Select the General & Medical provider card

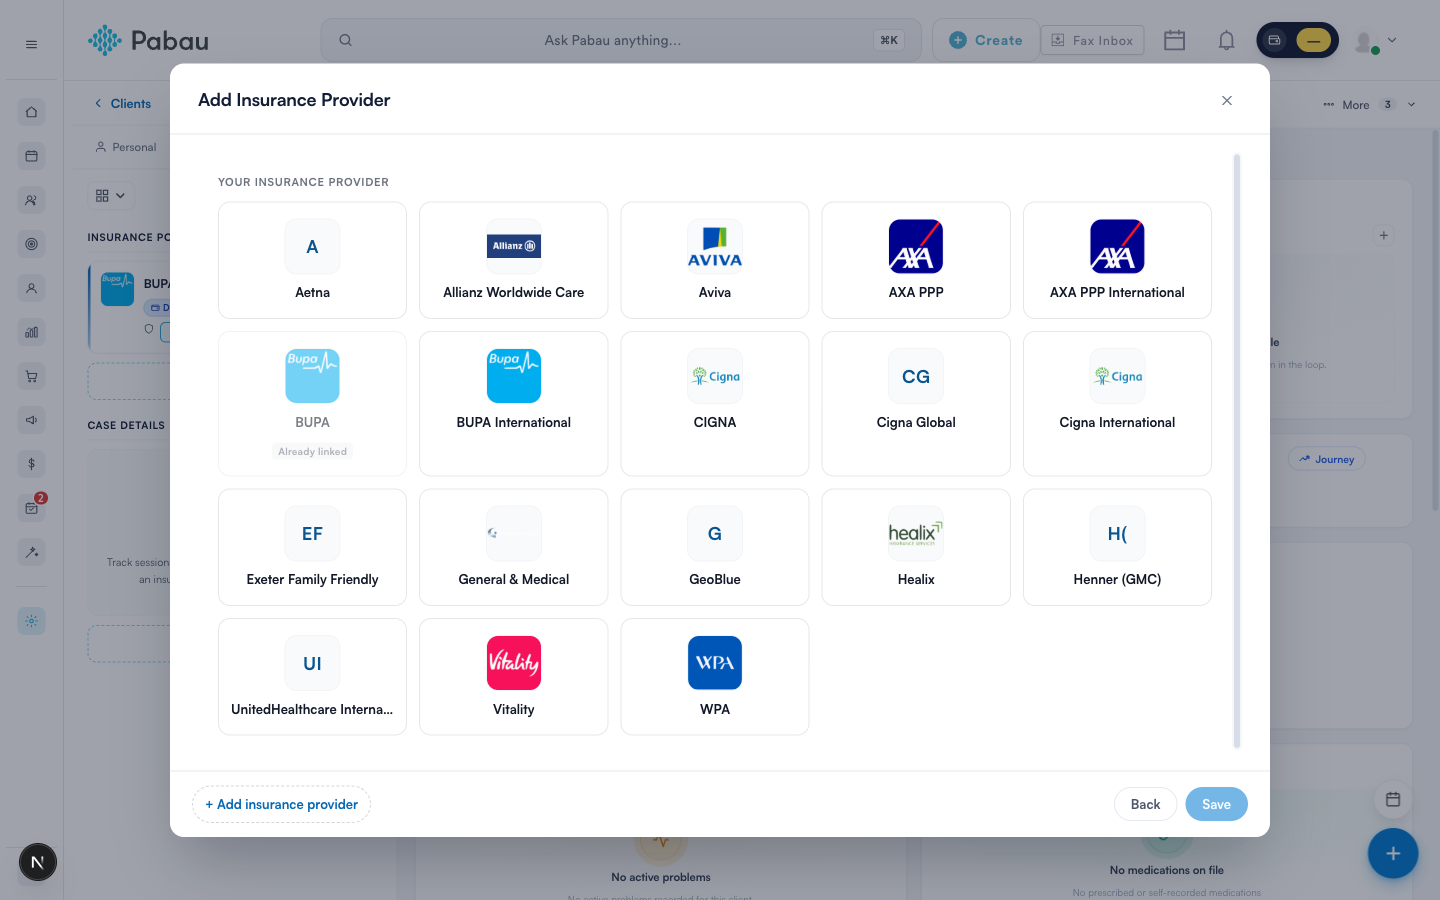(513, 547)
